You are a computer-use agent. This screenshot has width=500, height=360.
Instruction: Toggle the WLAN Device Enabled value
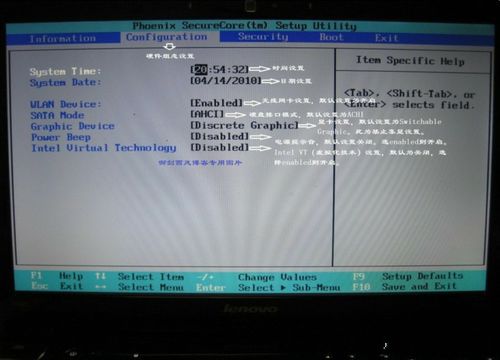tap(217, 103)
